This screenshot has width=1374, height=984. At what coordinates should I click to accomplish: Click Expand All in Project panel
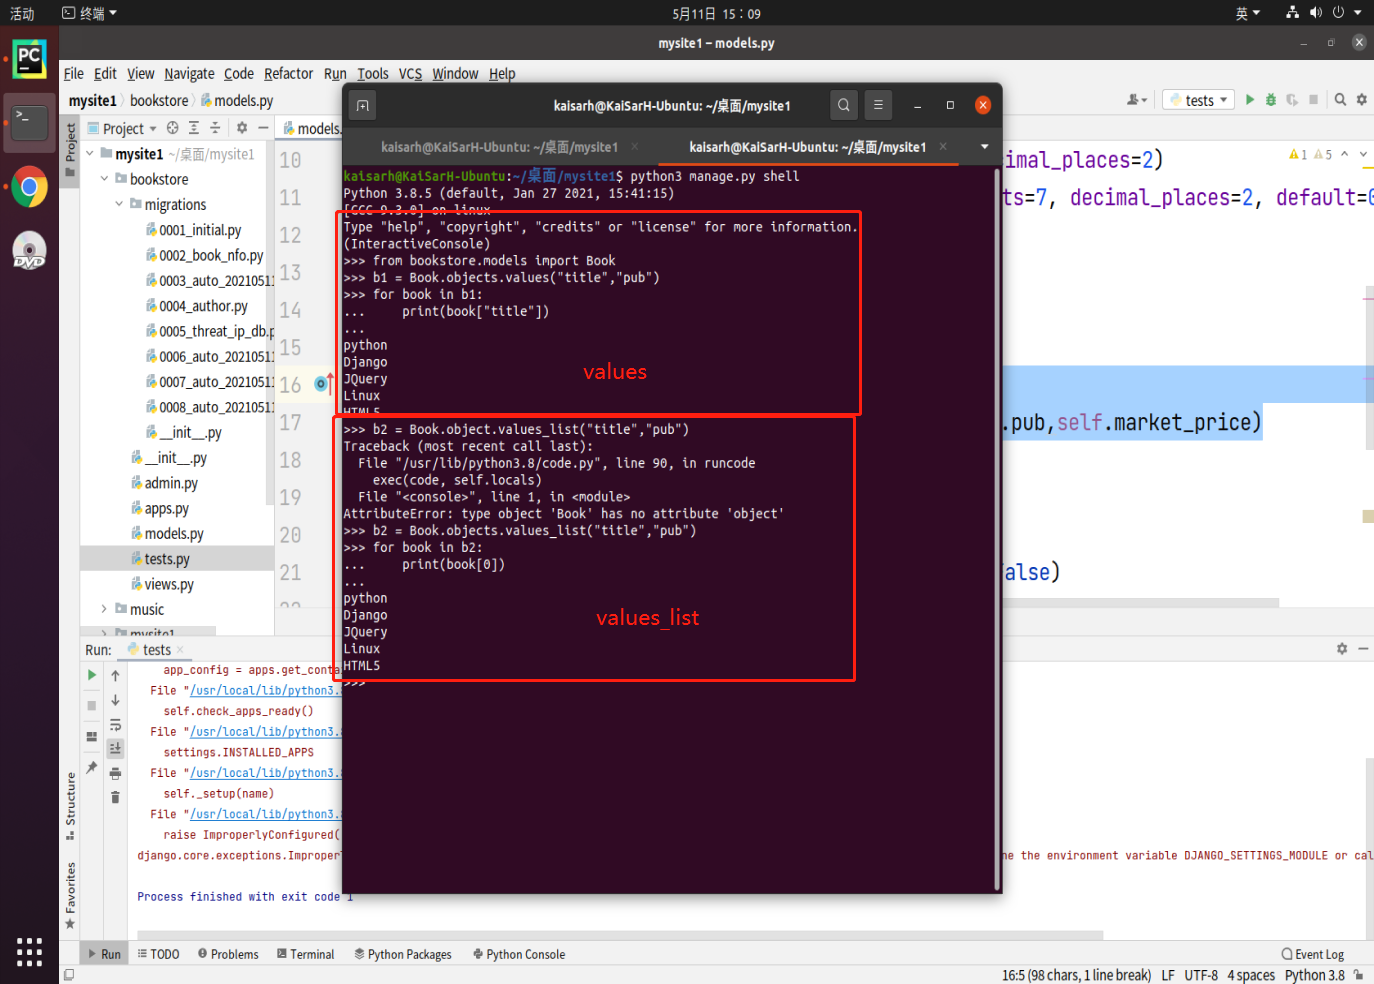click(x=194, y=128)
